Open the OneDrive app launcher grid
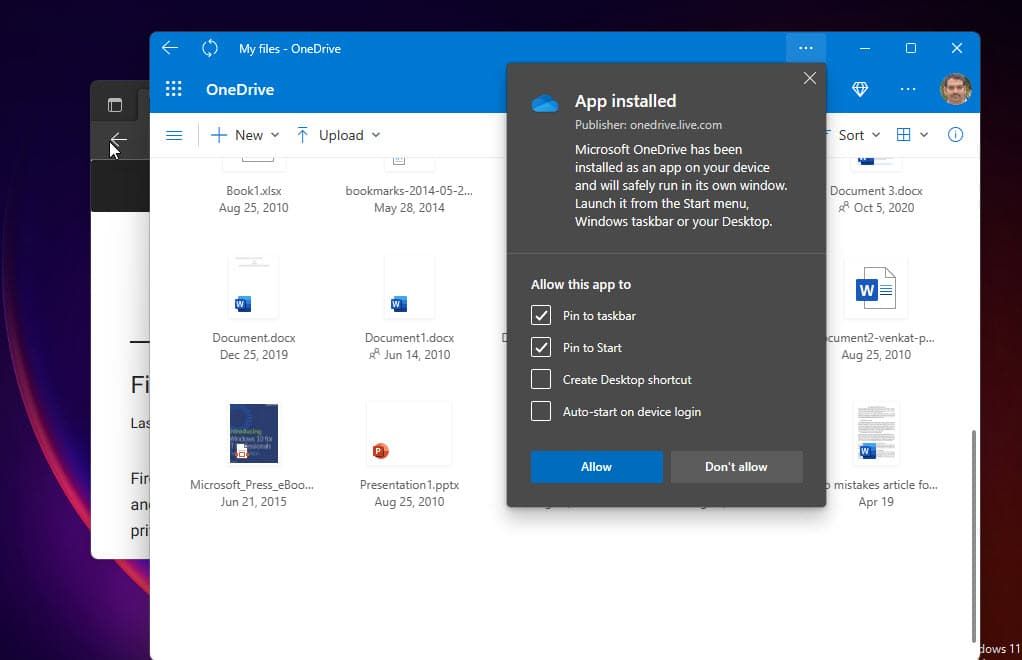The height and width of the screenshot is (660, 1022). point(173,89)
